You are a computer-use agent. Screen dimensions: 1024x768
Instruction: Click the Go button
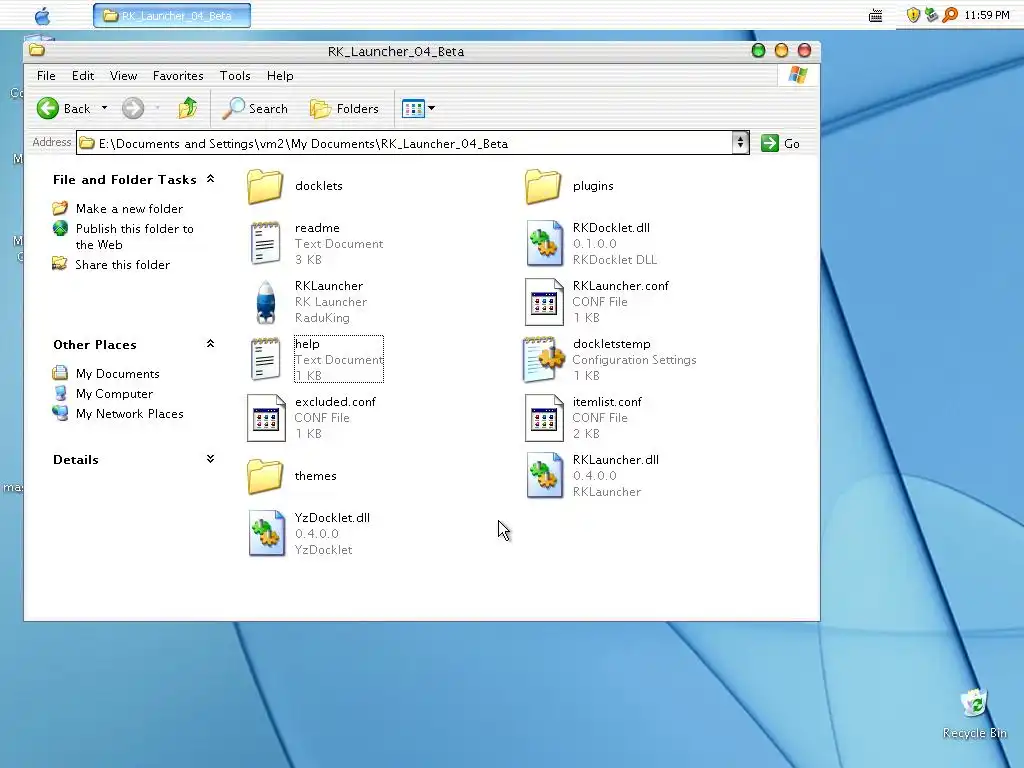tap(781, 144)
